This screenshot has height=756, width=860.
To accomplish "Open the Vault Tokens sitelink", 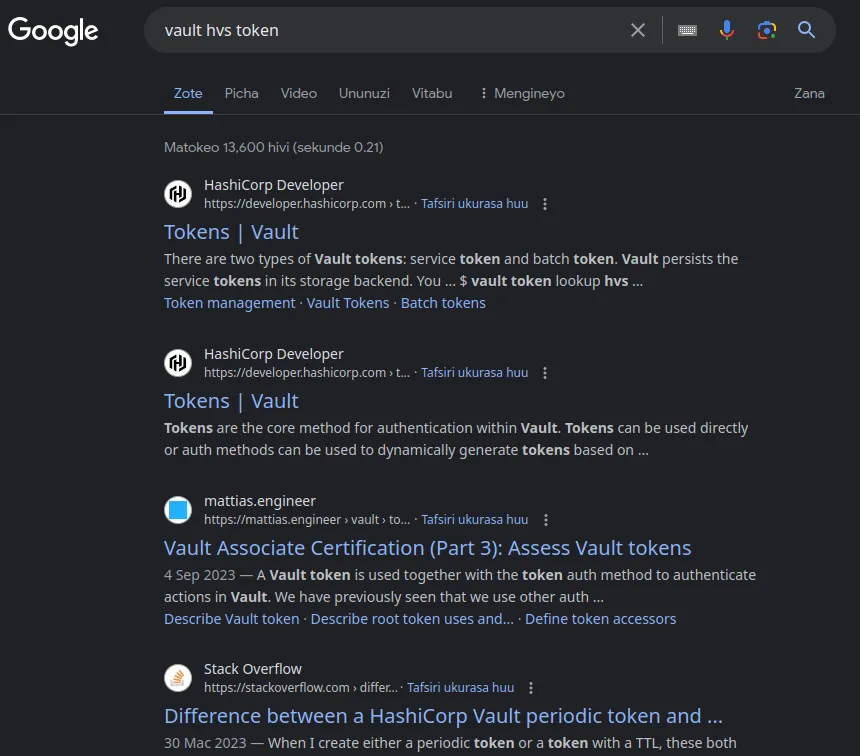I will pos(348,303).
